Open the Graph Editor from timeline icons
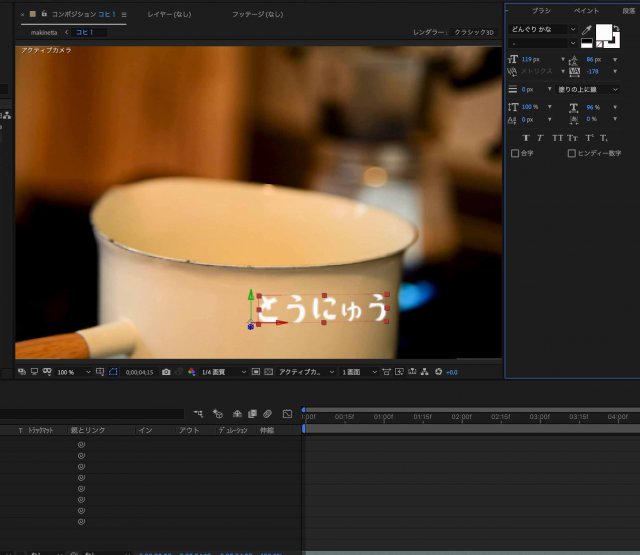 pos(287,413)
